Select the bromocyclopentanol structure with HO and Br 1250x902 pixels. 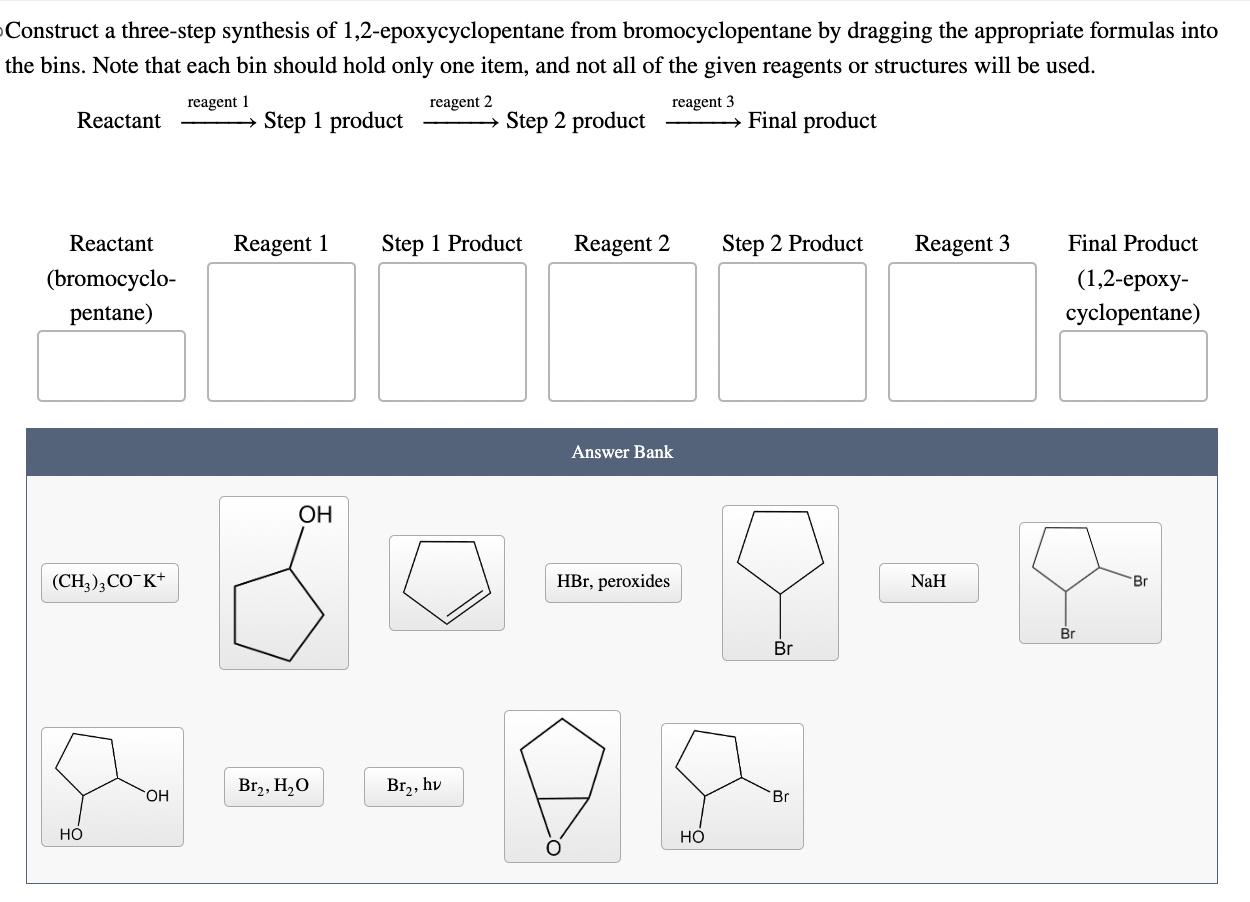coord(732,785)
